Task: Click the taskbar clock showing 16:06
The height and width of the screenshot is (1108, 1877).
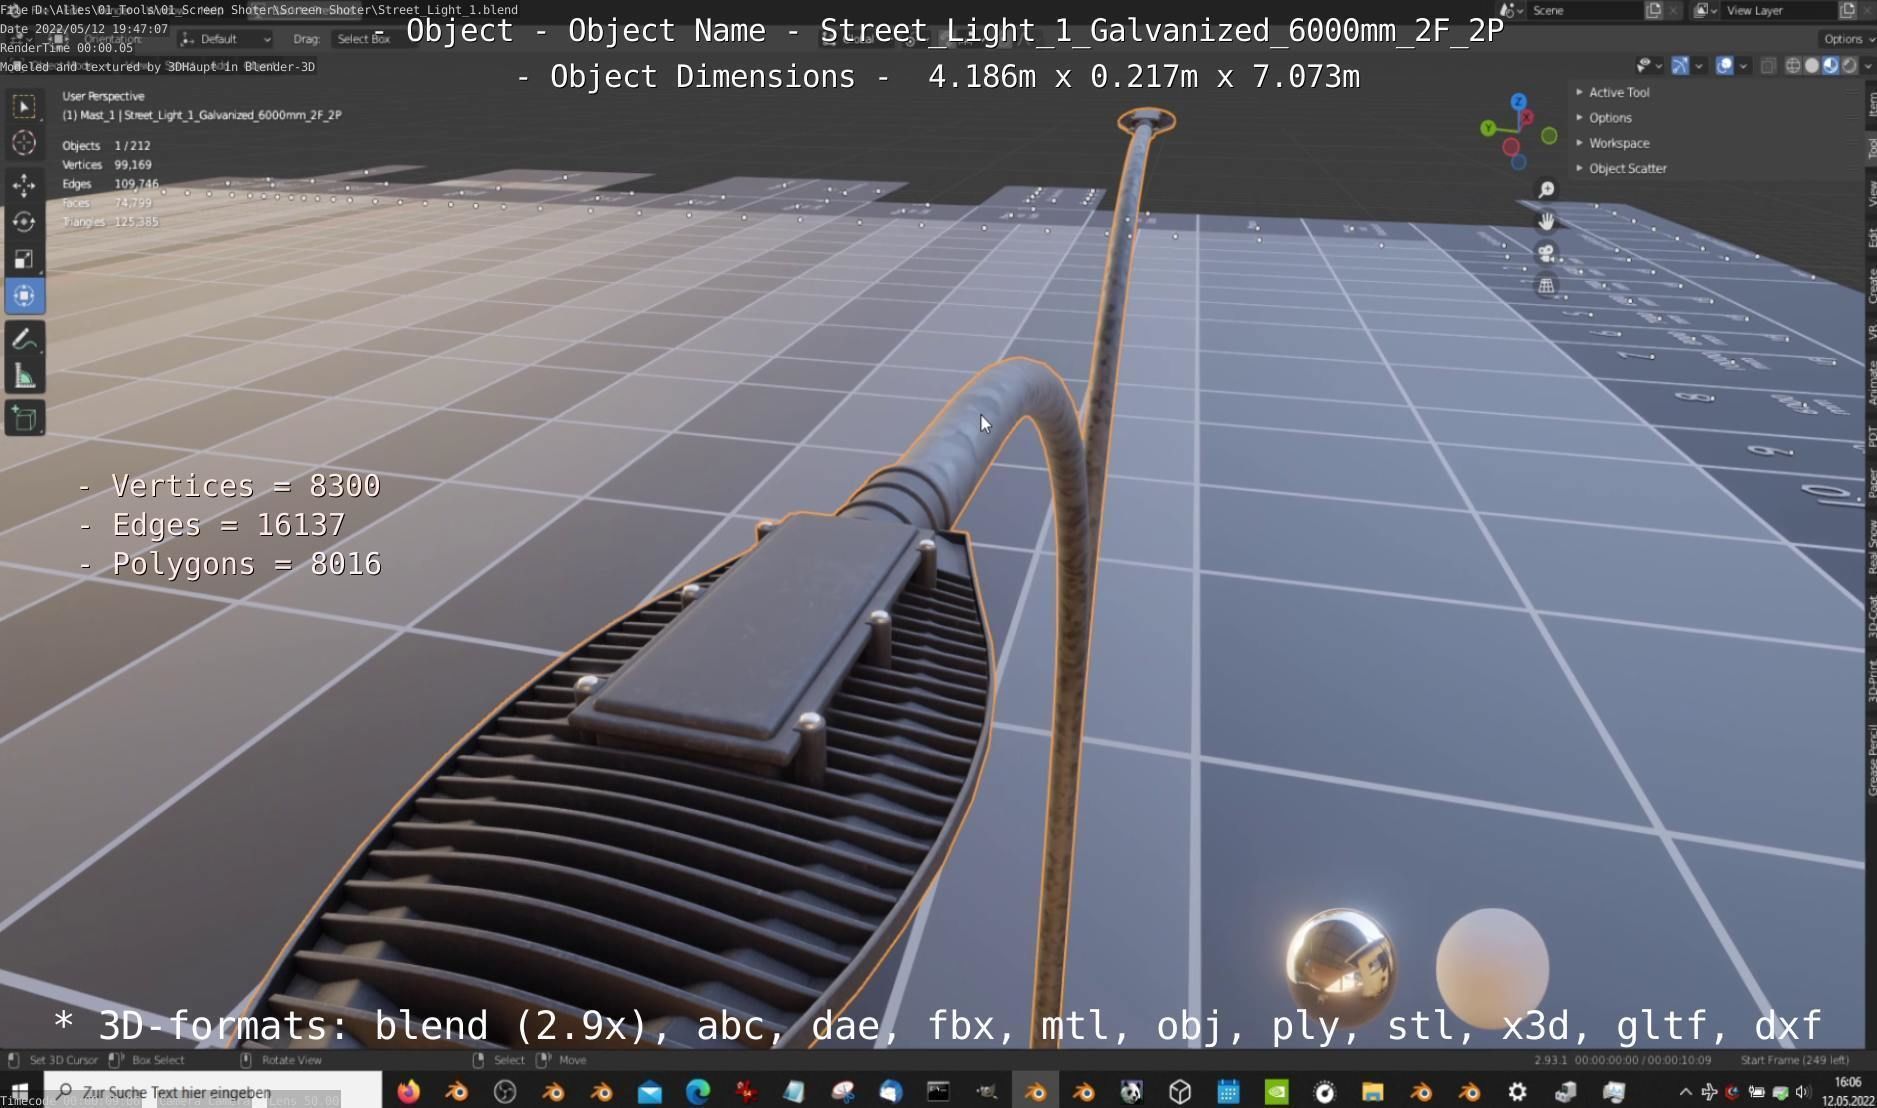Action: 1848,1091
